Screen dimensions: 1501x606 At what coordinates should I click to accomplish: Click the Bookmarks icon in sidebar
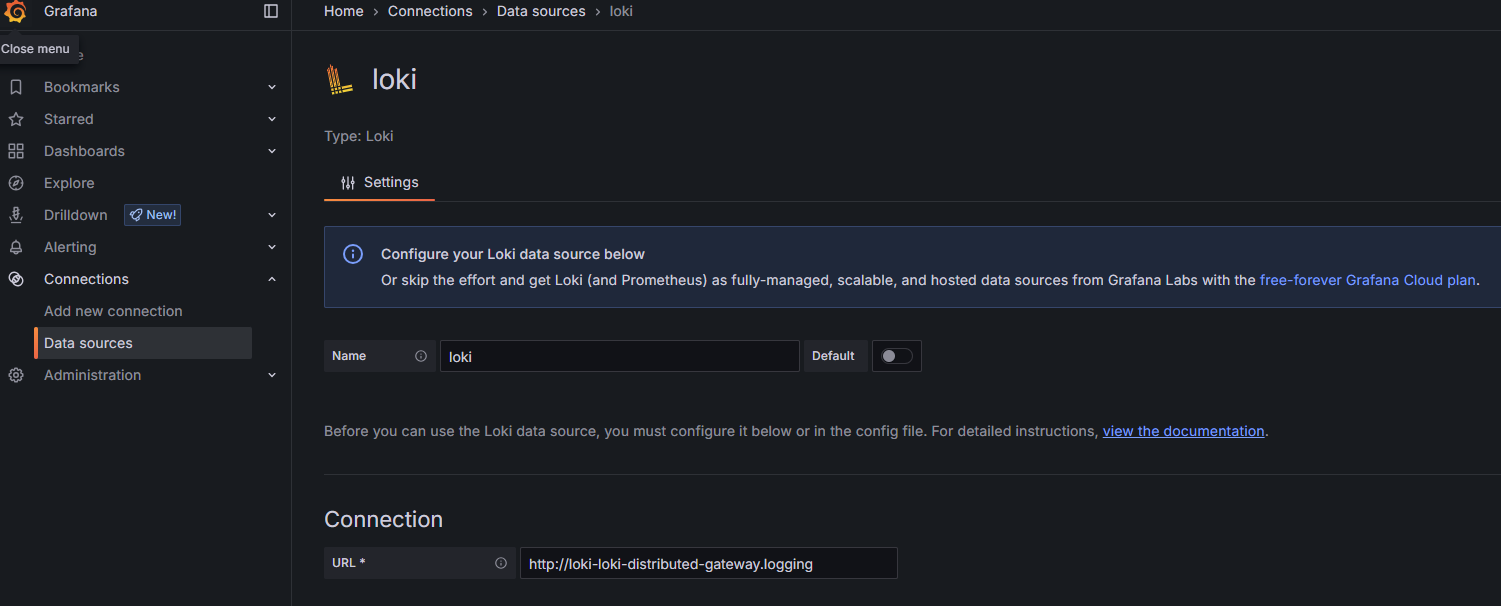(x=16, y=87)
